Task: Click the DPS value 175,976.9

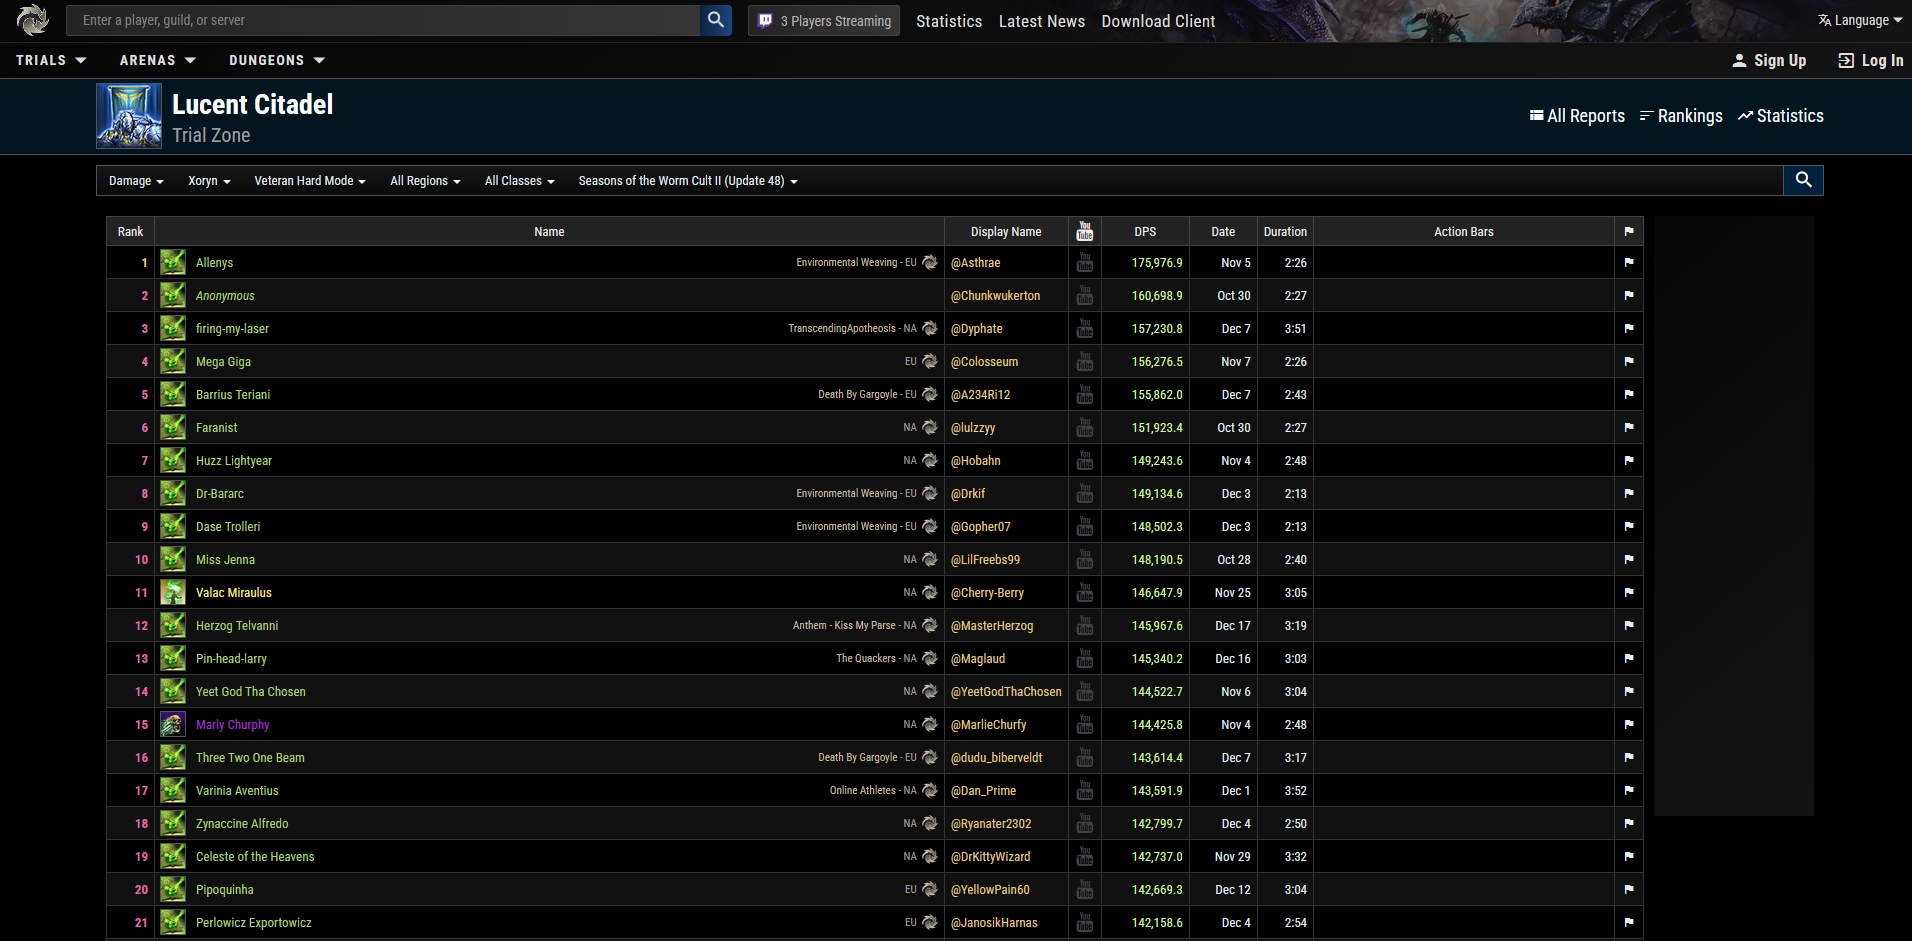Action: click(1157, 263)
